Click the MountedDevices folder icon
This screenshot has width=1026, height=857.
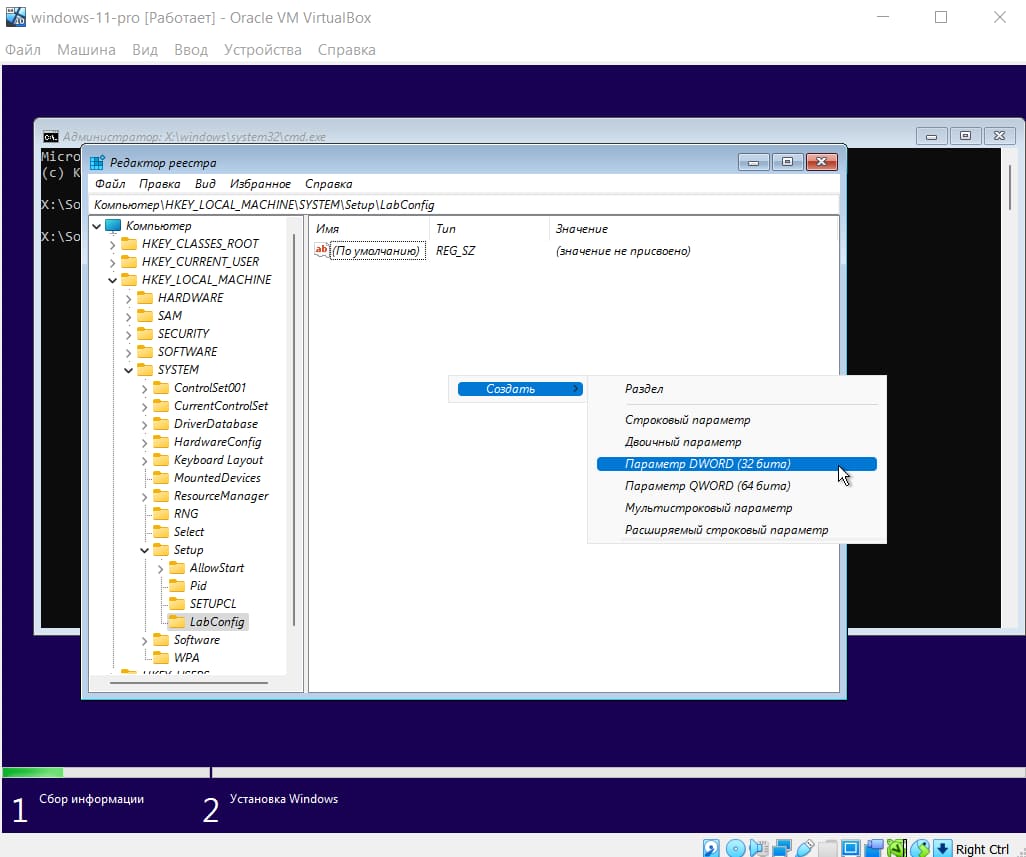161,478
